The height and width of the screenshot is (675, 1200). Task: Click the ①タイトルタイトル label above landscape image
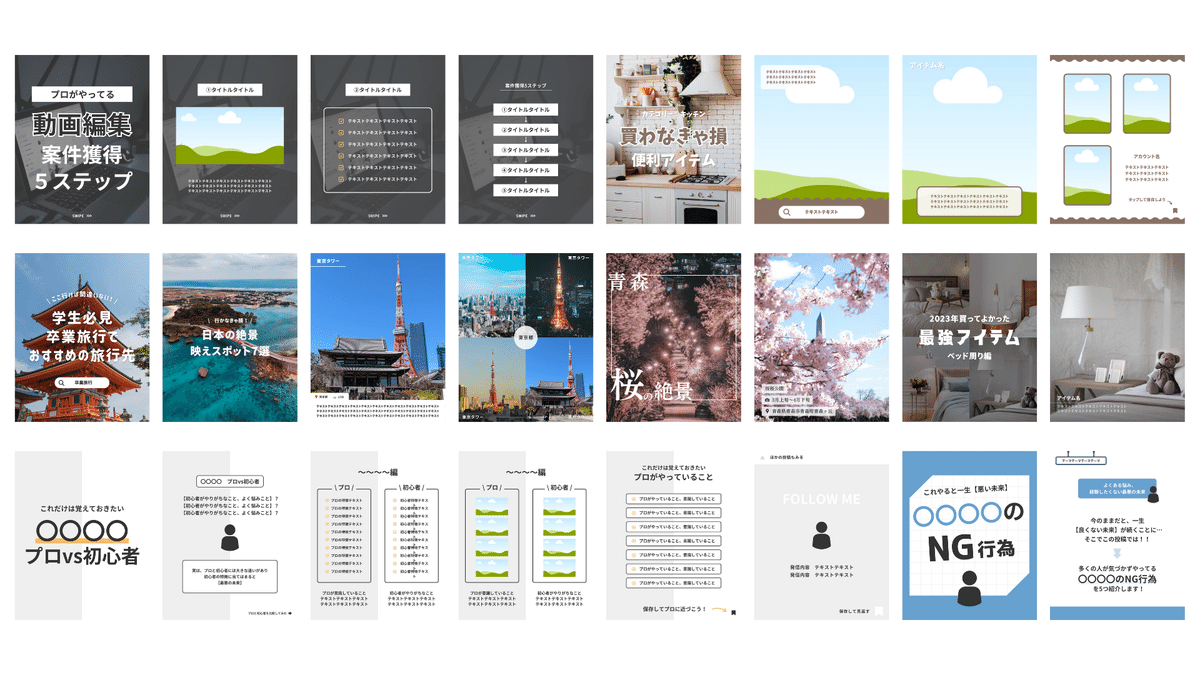[x=229, y=90]
